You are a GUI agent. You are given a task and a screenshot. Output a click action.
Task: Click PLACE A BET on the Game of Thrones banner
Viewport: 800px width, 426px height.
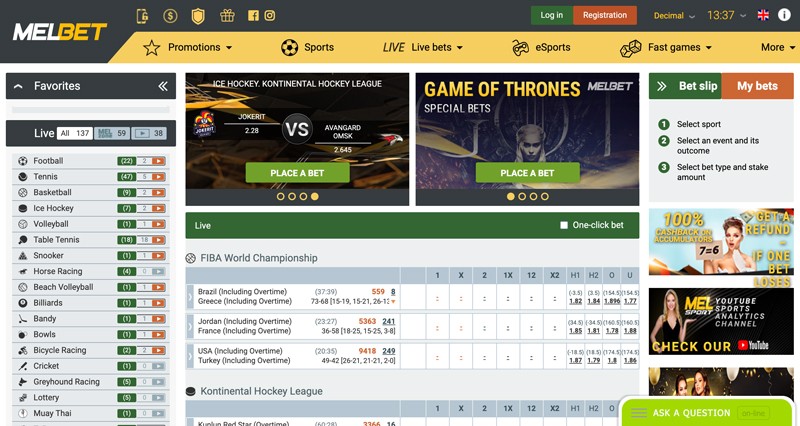528,173
